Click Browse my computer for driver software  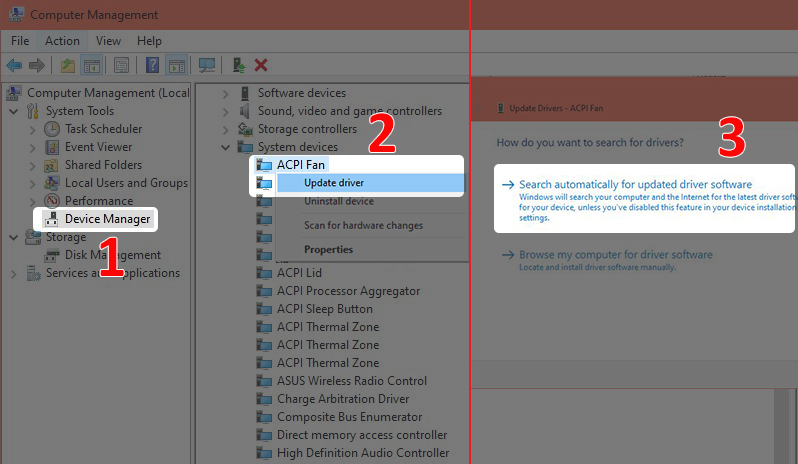pyautogui.click(x=615, y=255)
